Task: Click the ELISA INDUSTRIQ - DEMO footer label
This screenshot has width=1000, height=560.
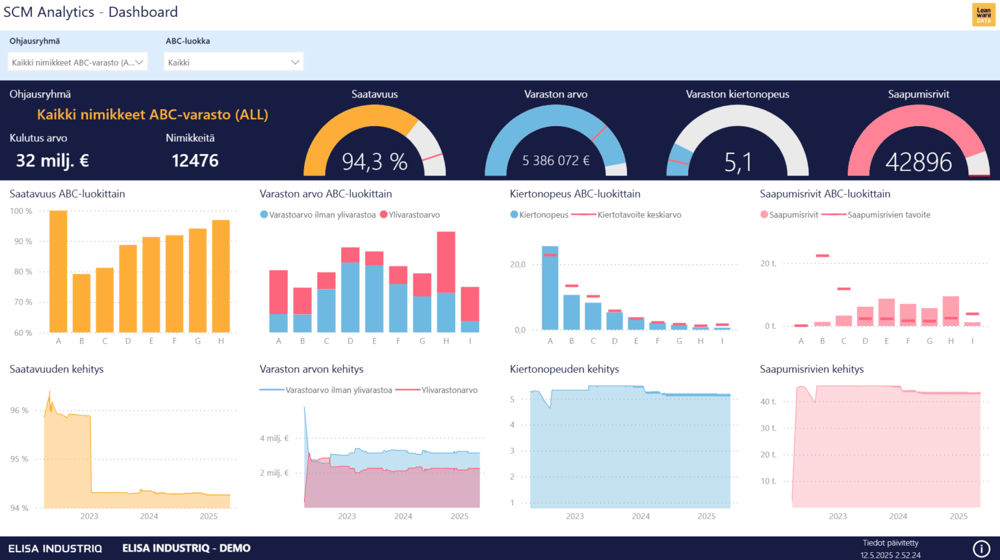Action: (x=186, y=548)
